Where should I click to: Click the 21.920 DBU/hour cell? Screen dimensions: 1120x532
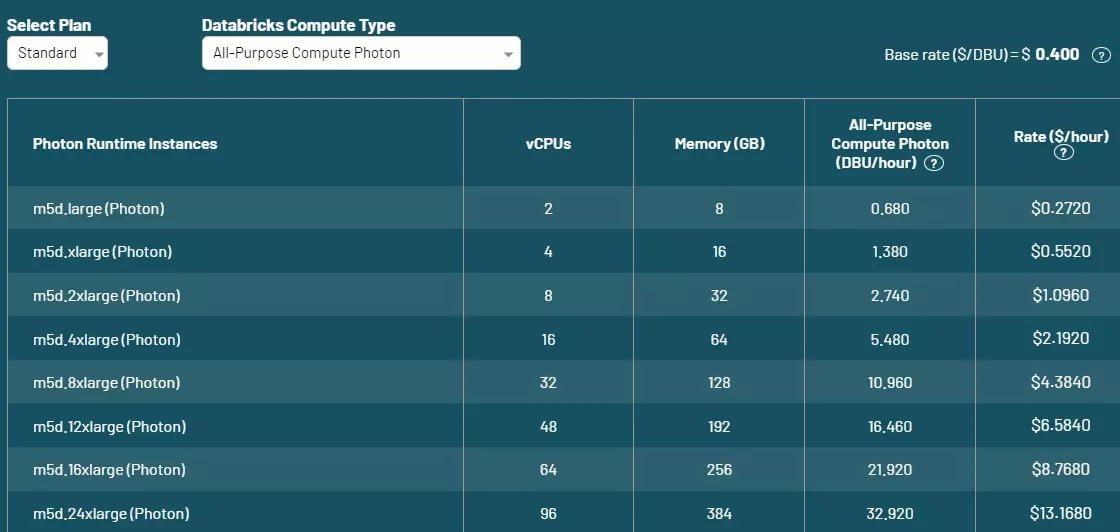pos(890,470)
